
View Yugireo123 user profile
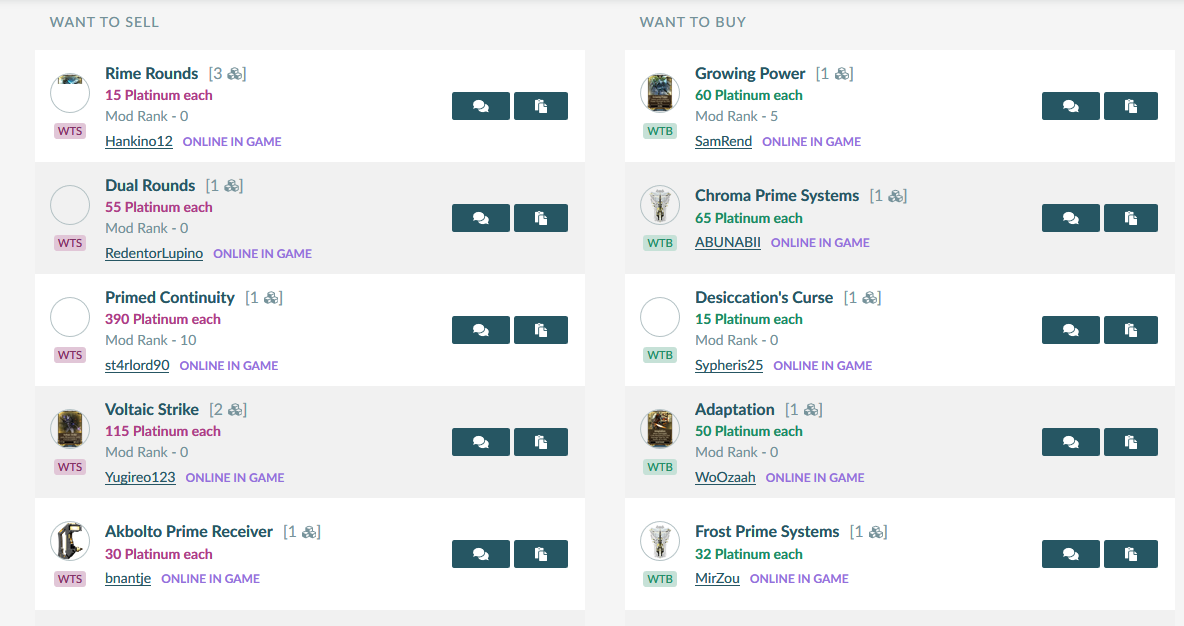pyautogui.click(x=140, y=477)
